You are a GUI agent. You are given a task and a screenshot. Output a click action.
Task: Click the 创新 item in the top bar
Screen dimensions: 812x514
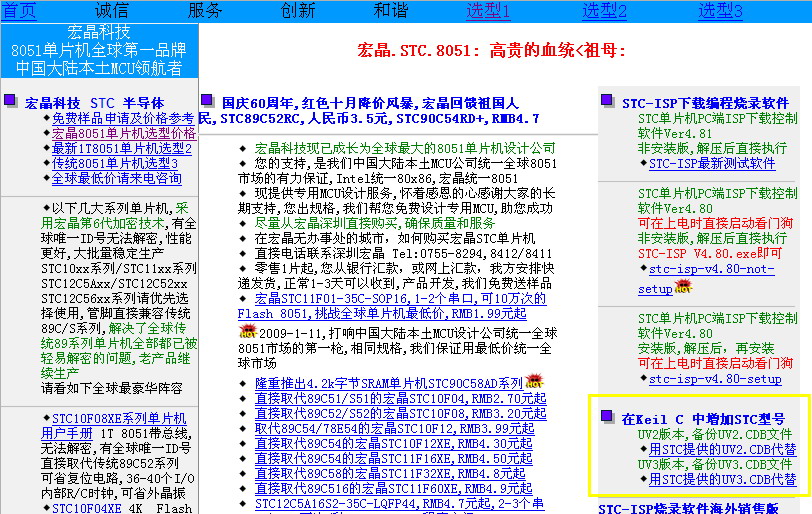tap(298, 10)
